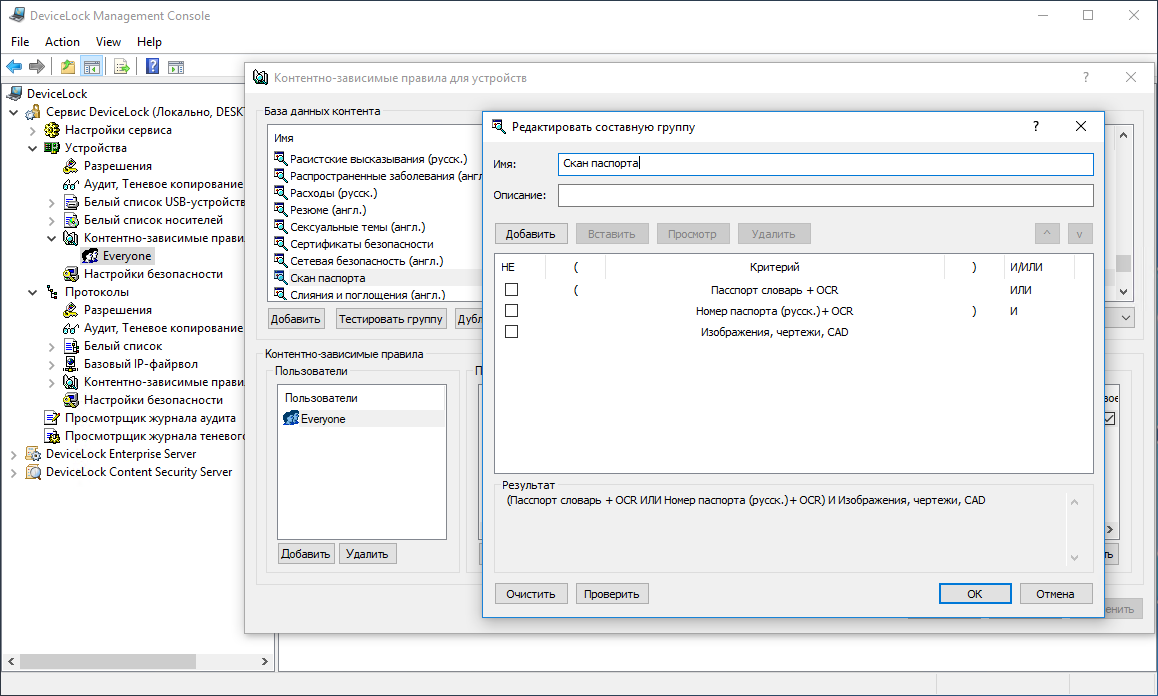Select Скан паспорта in content database list
The image size is (1158, 696).
point(328,278)
